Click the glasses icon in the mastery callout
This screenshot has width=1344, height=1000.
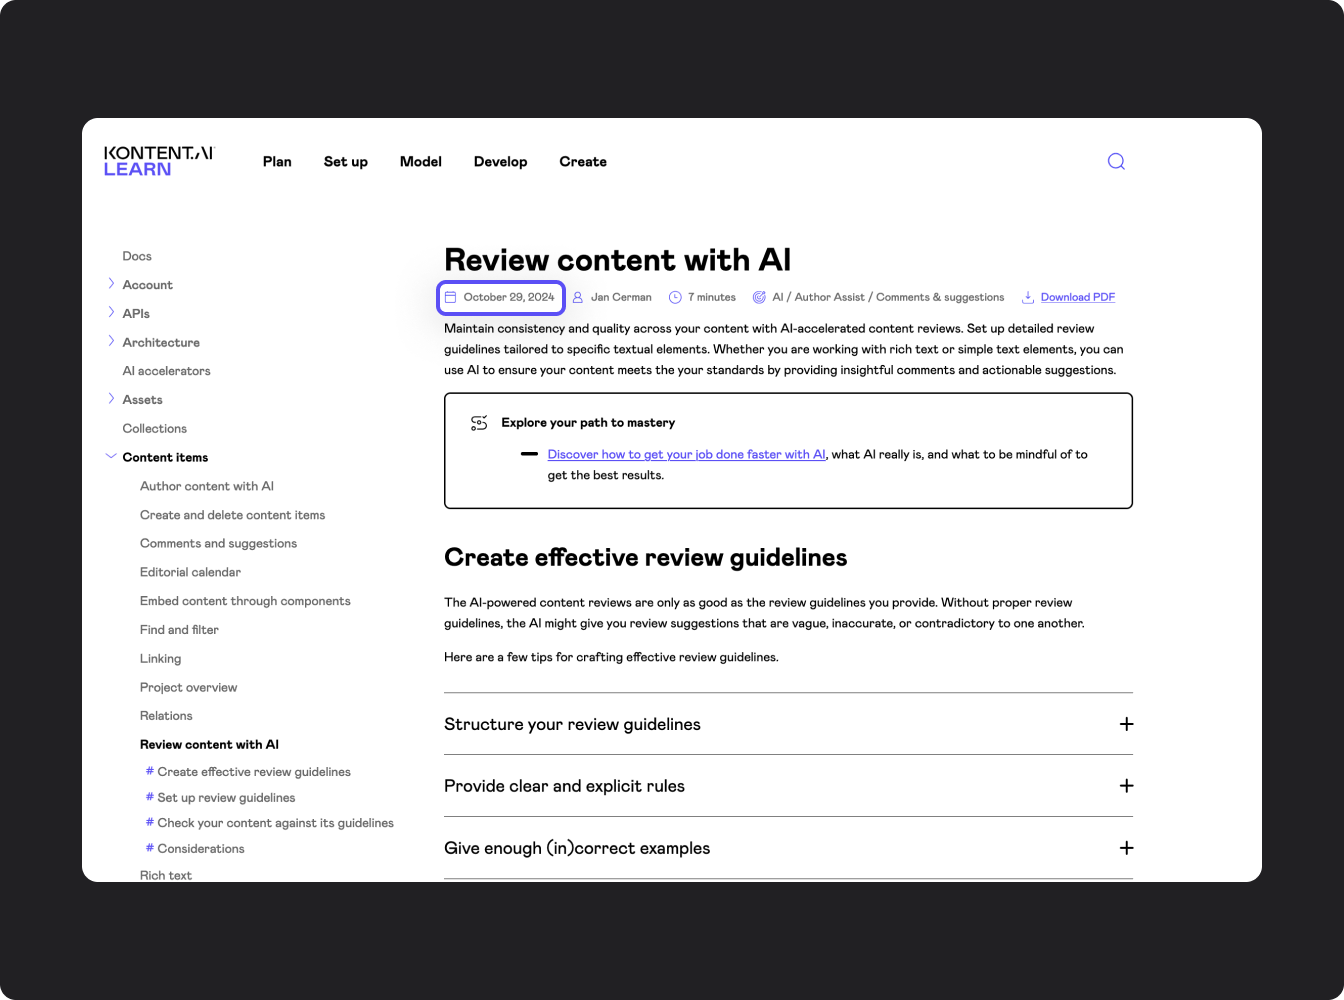point(479,422)
